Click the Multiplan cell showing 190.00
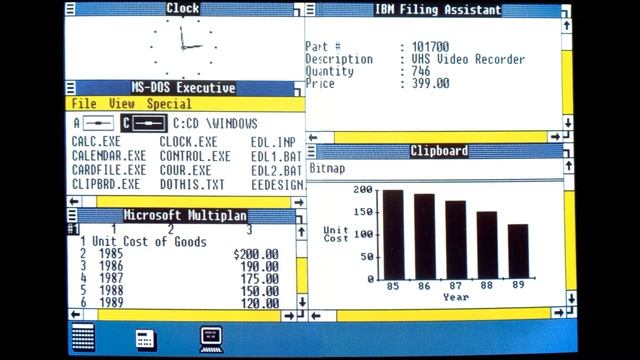Screen dimensions: 640x360 260,267
